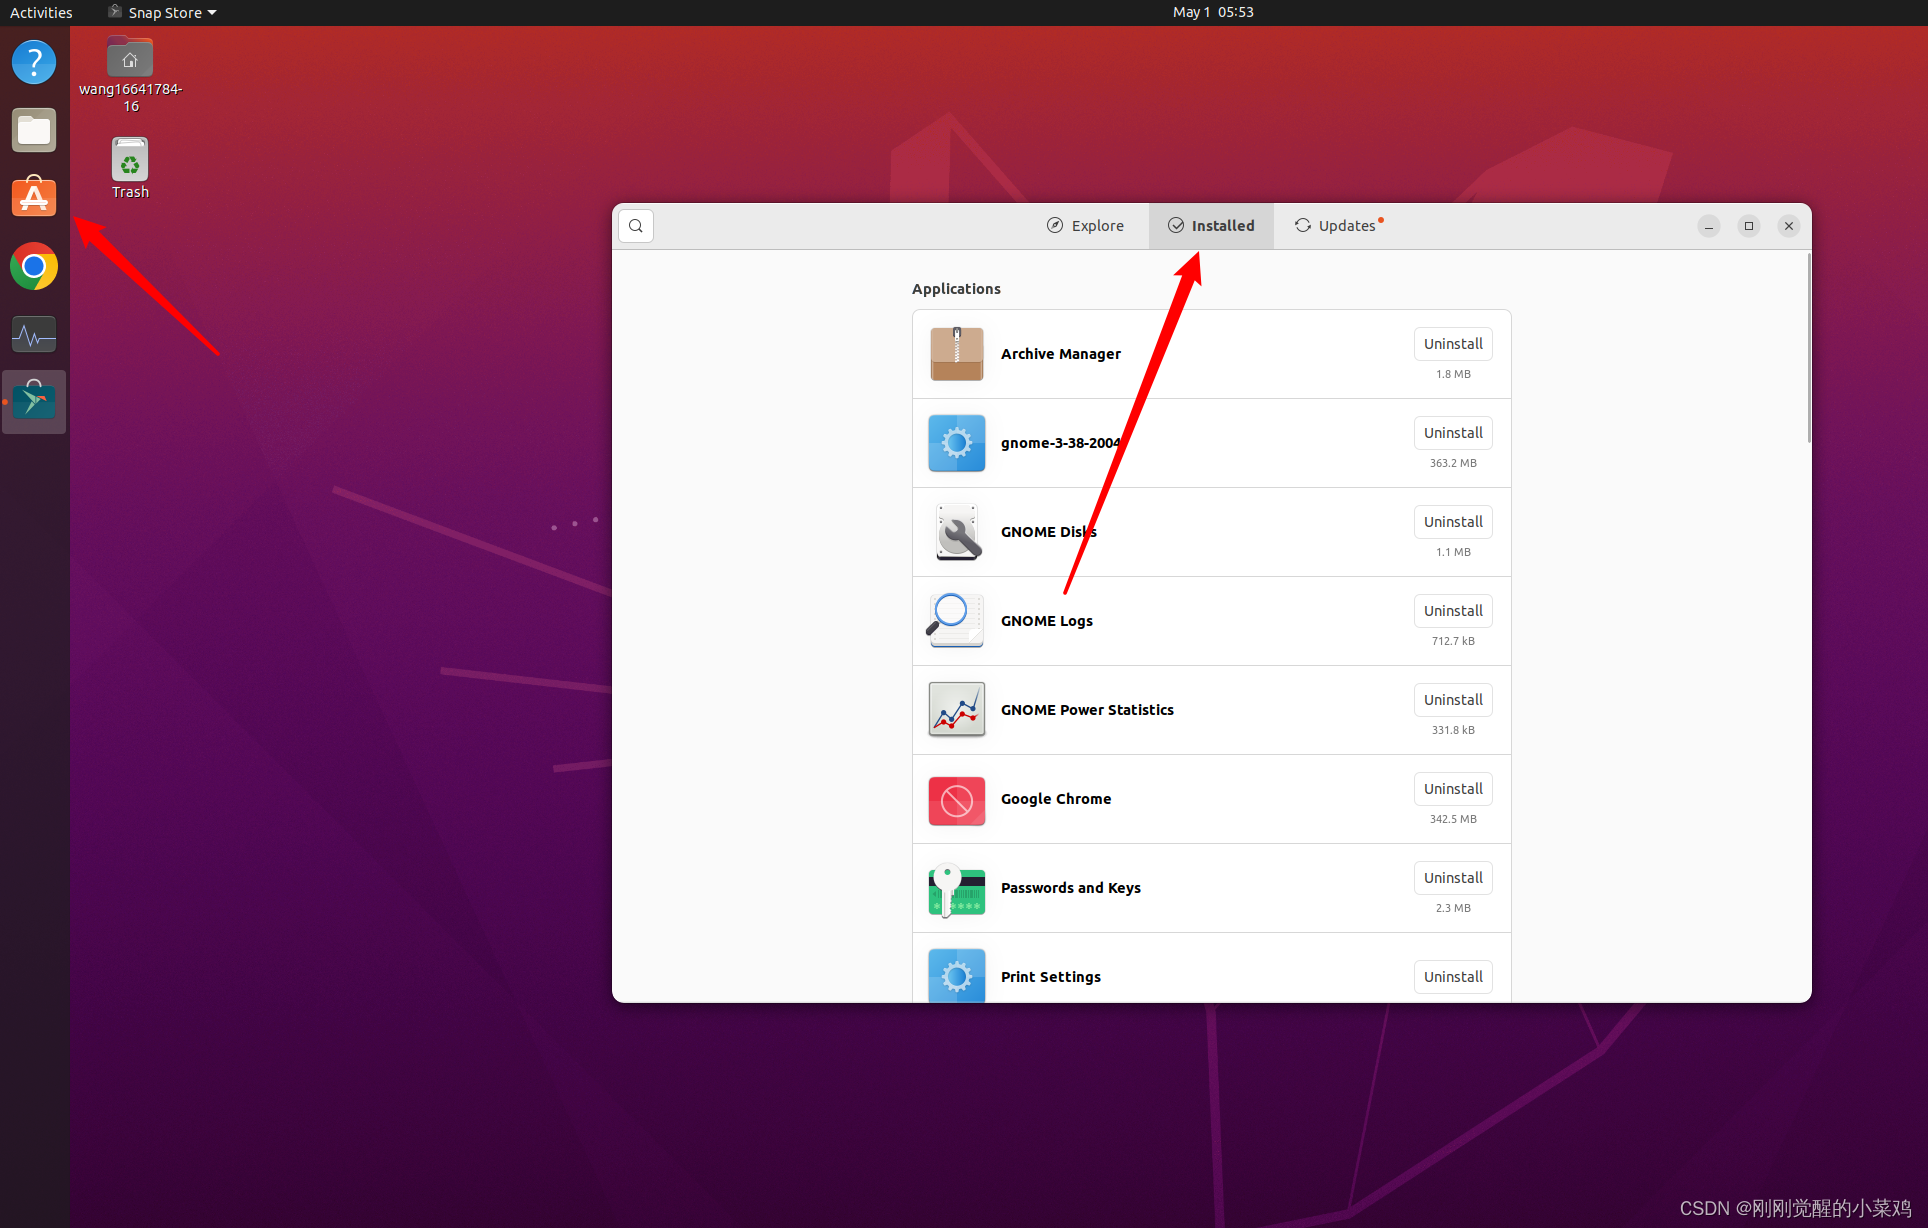Uninstall Archive Manager
This screenshot has height=1228, width=1928.
1452,344
